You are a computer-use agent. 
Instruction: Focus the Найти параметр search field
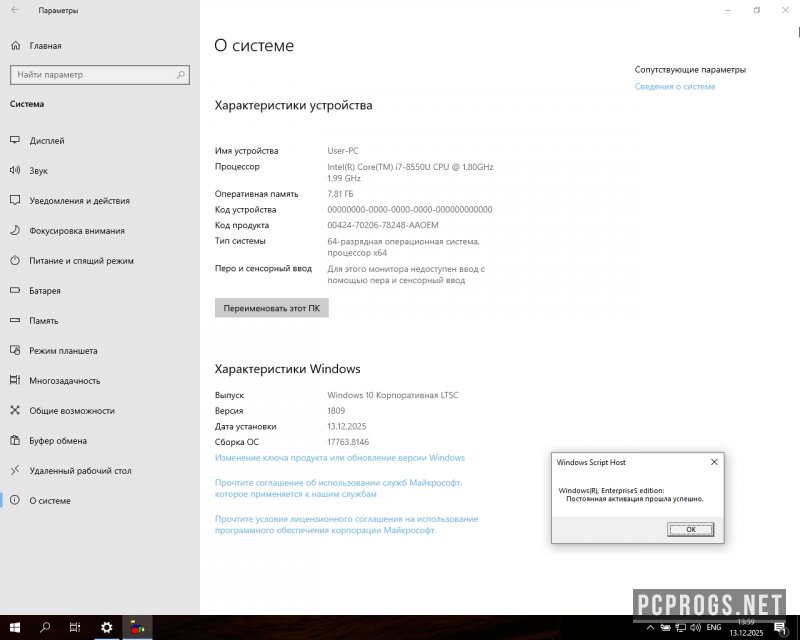point(99,75)
